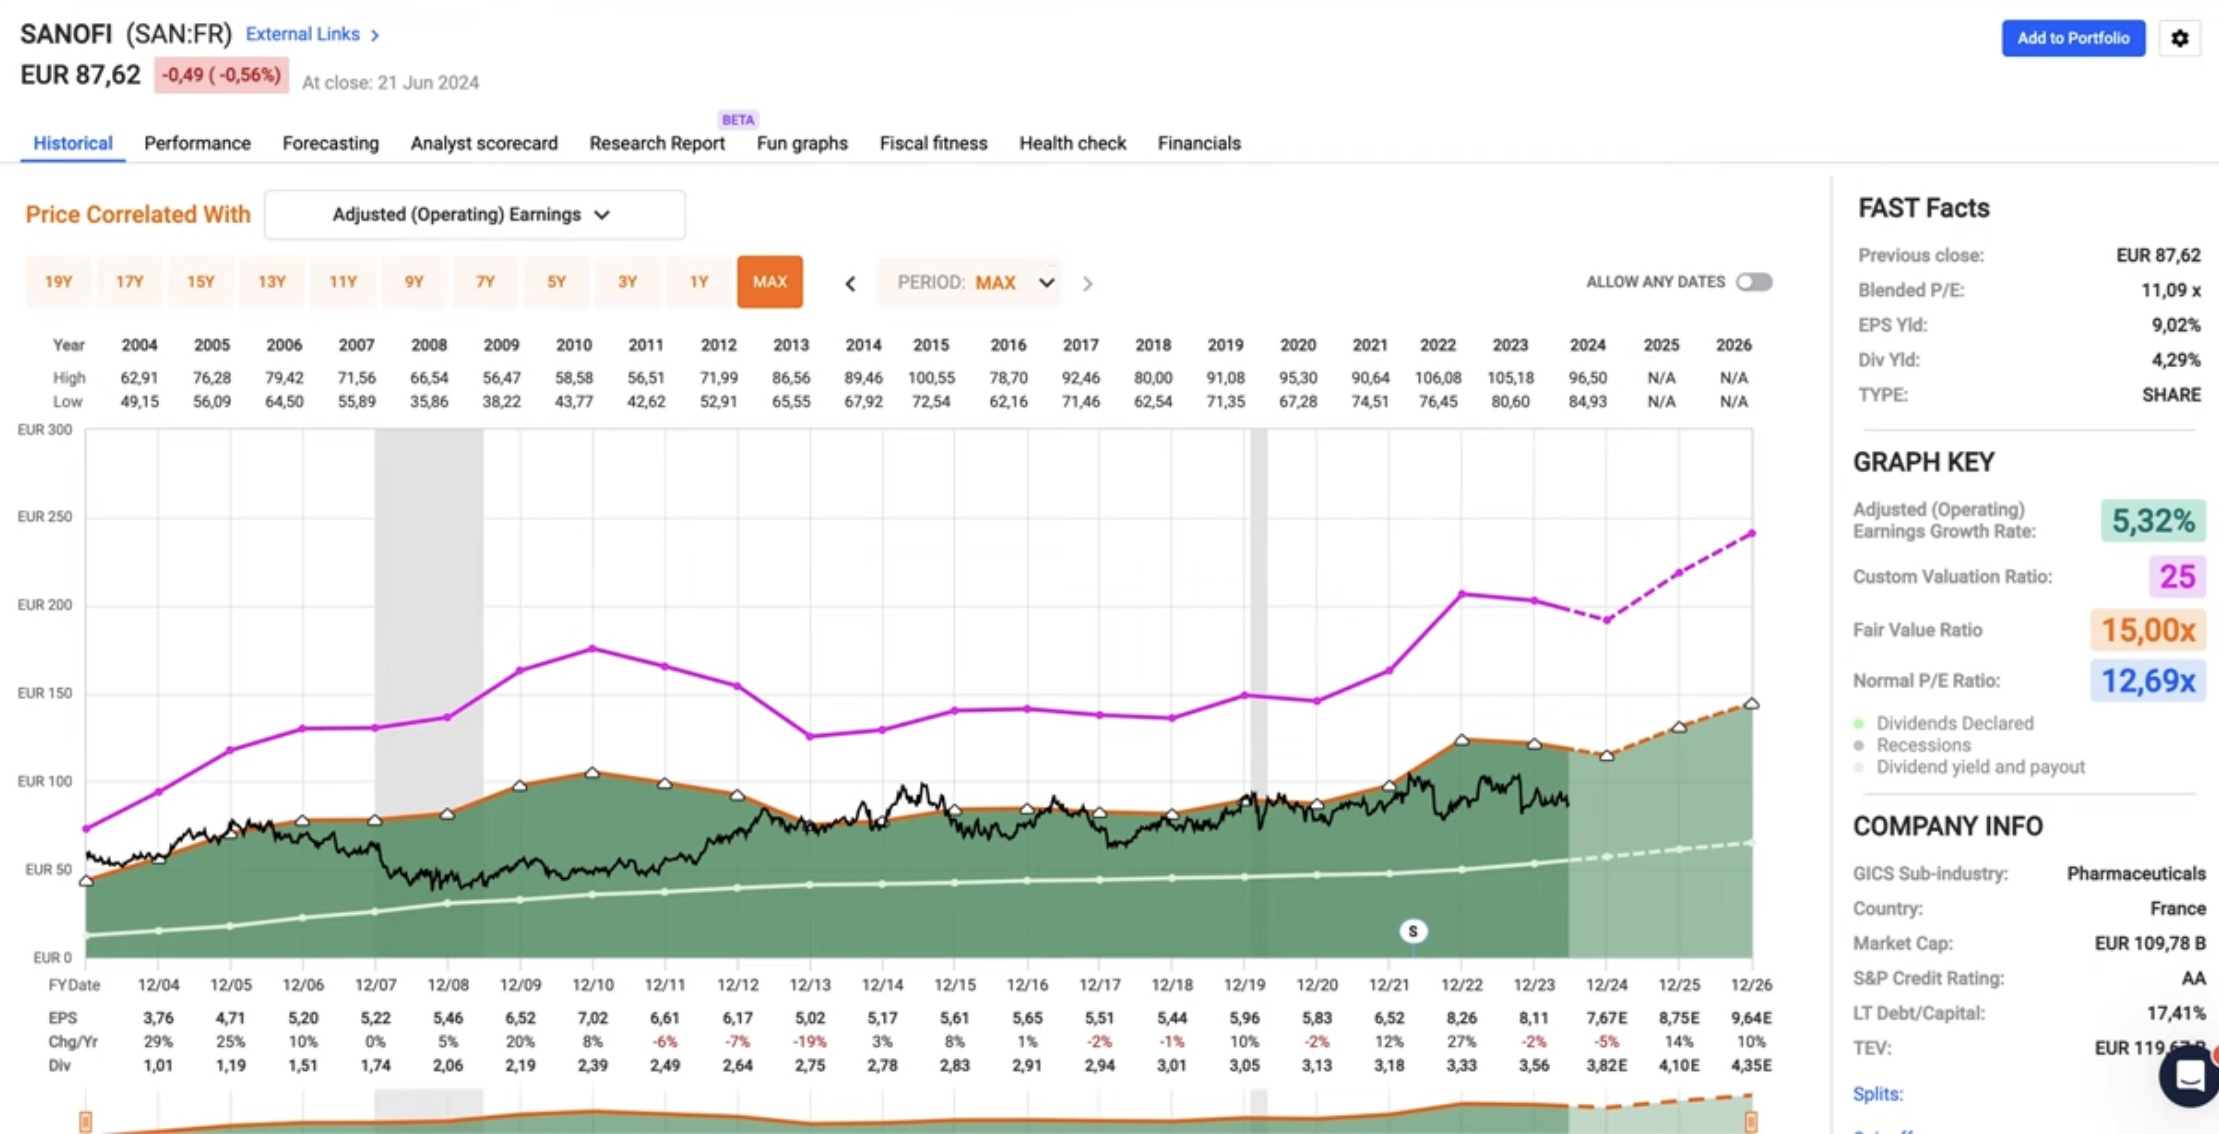Viewport: 2219px width, 1134px height.
Task: Toggle Allow Any Dates switch
Action: [x=1753, y=282]
